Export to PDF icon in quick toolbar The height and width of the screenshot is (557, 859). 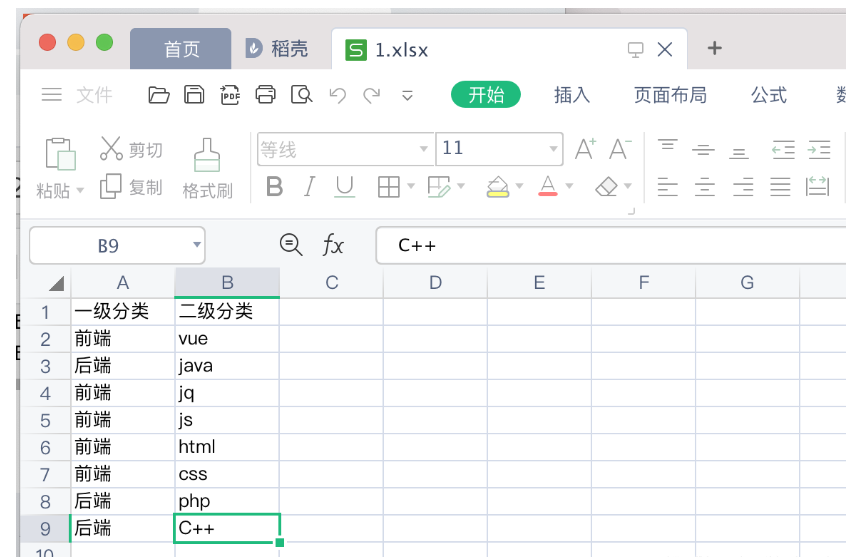[230, 95]
